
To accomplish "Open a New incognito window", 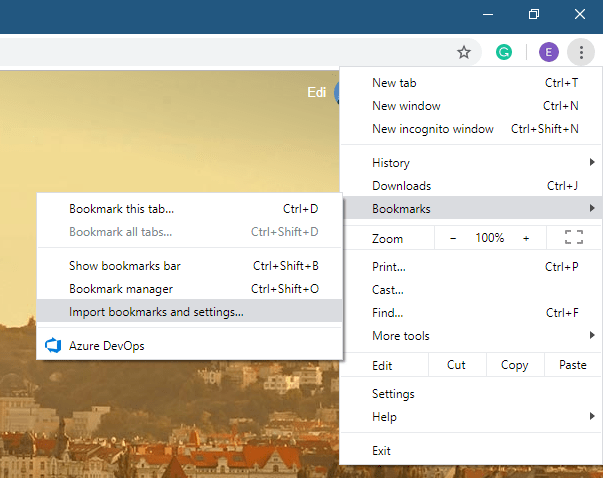I will [471, 129].
